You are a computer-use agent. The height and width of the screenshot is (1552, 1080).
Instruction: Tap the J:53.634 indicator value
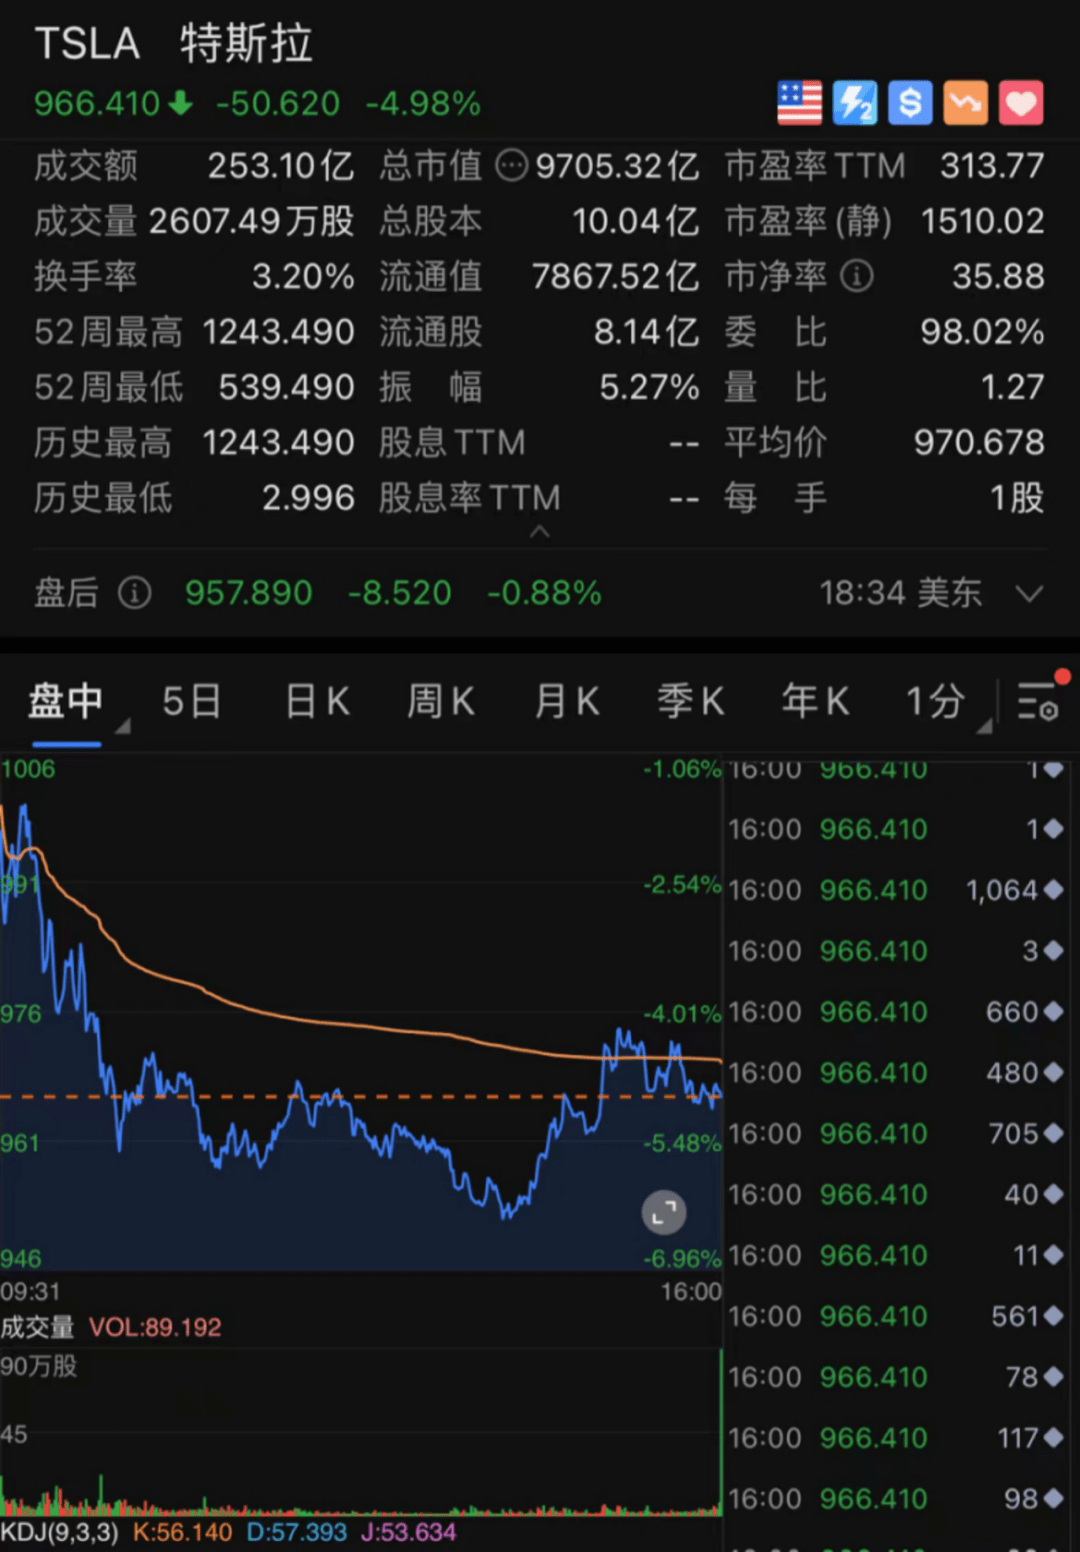click(408, 1533)
